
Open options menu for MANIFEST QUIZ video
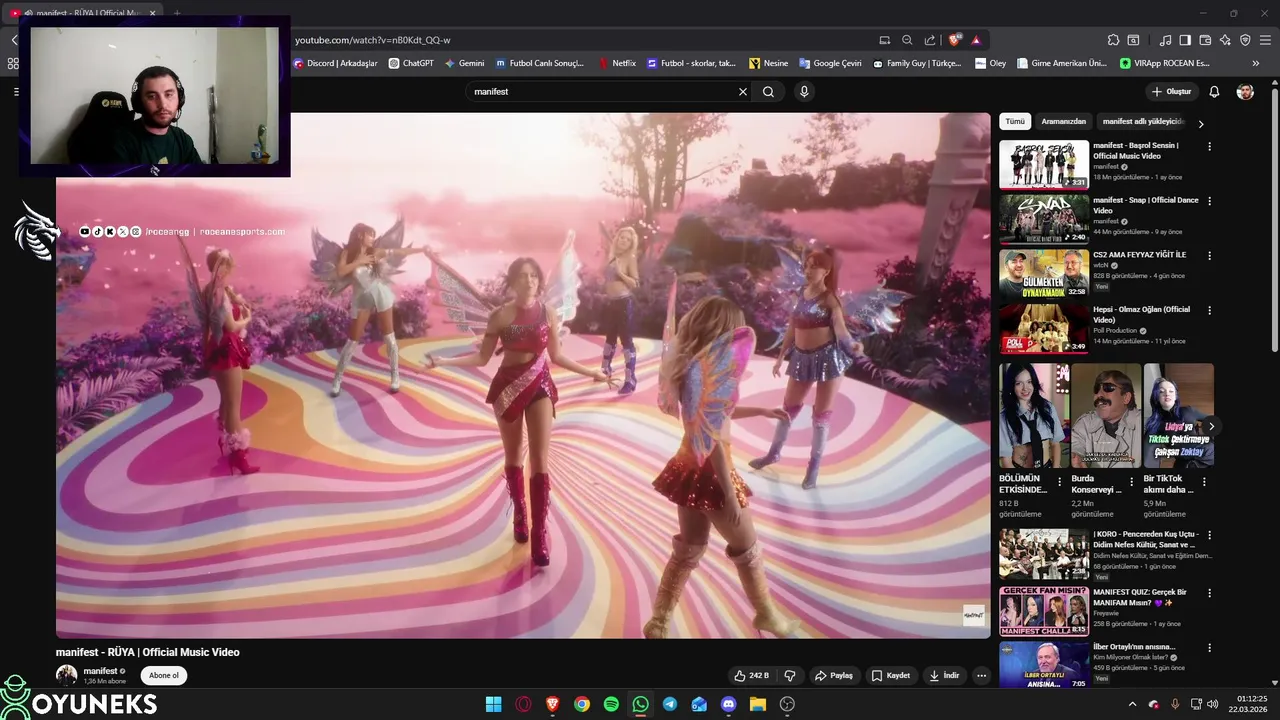click(x=1209, y=593)
